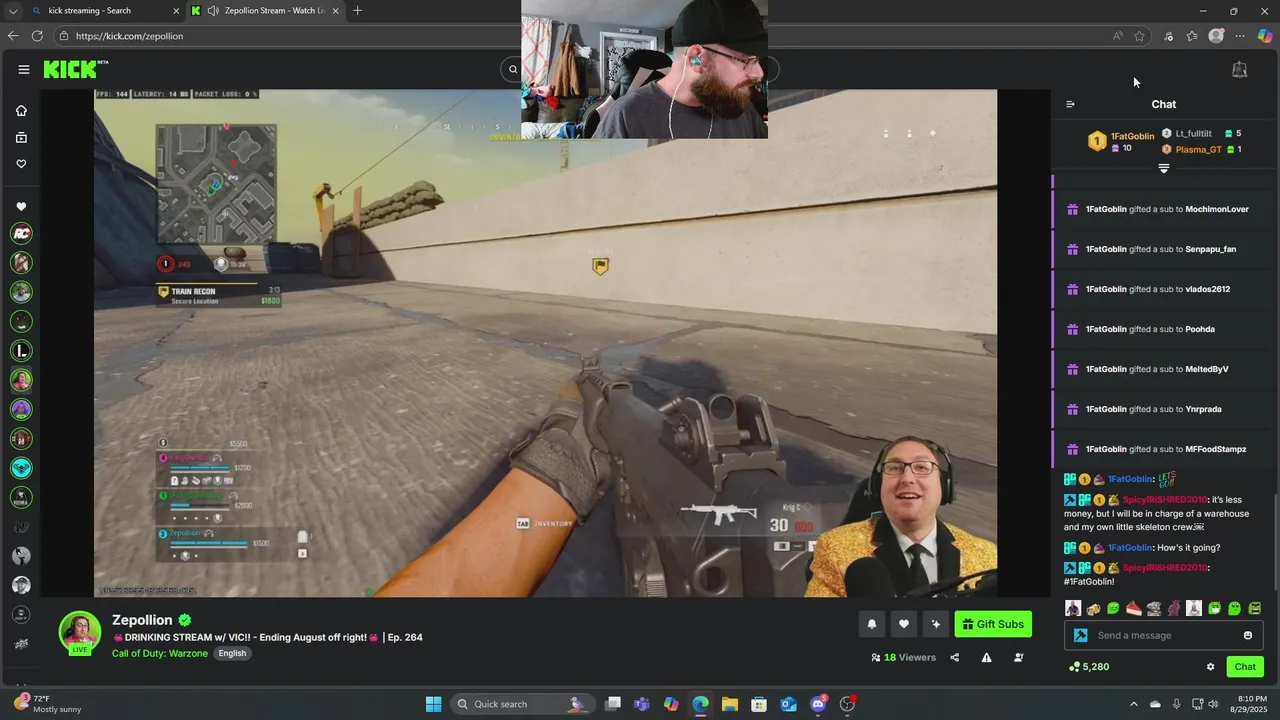The height and width of the screenshot is (720, 1280).
Task: Click the Gift Subs button
Action: tap(993, 624)
